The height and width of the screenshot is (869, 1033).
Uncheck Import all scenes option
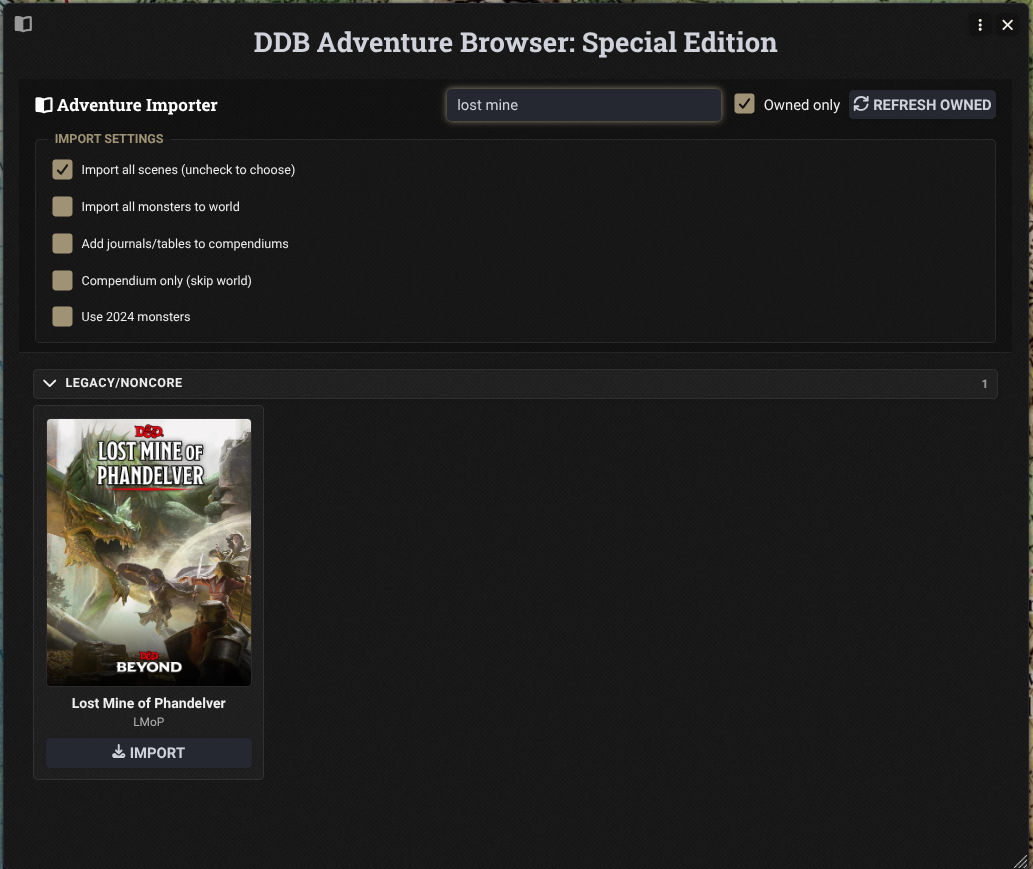pyautogui.click(x=63, y=169)
